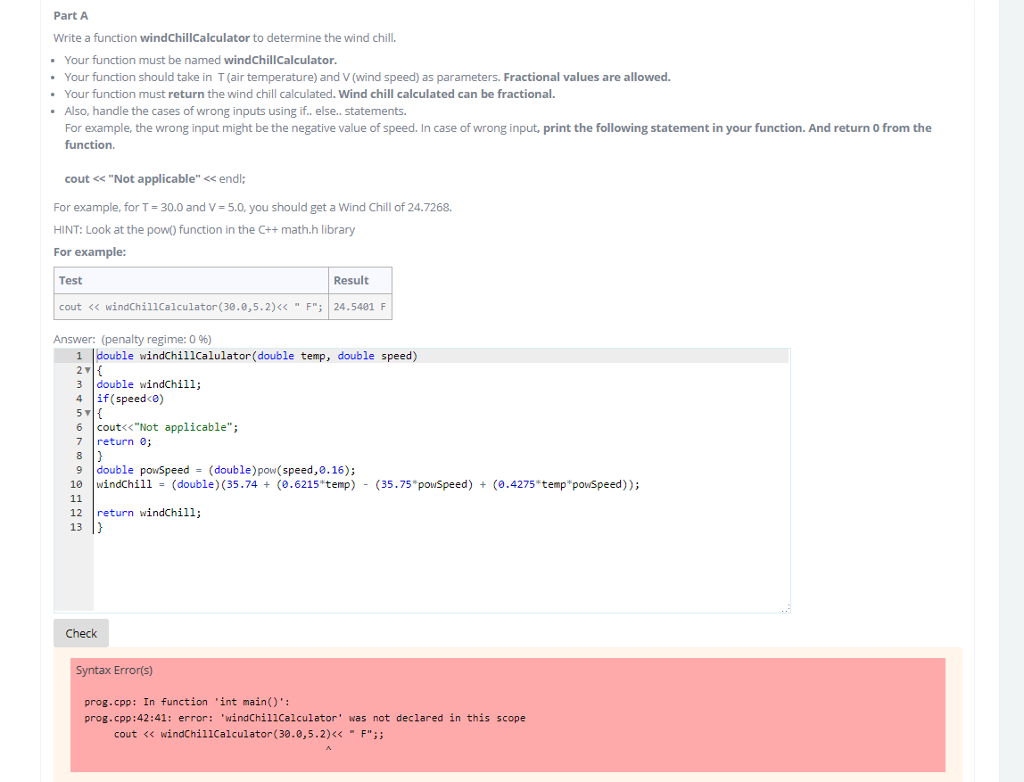Click the return windChill statement on line 12
1024x782 pixels.
(x=150, y=512)
